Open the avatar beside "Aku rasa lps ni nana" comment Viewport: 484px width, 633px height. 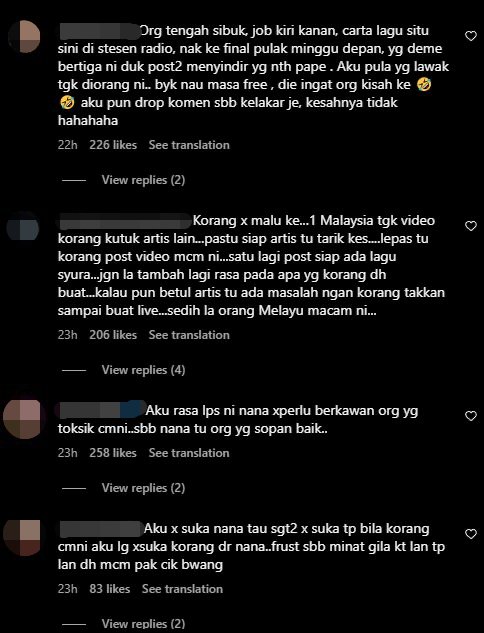(22, 419)
